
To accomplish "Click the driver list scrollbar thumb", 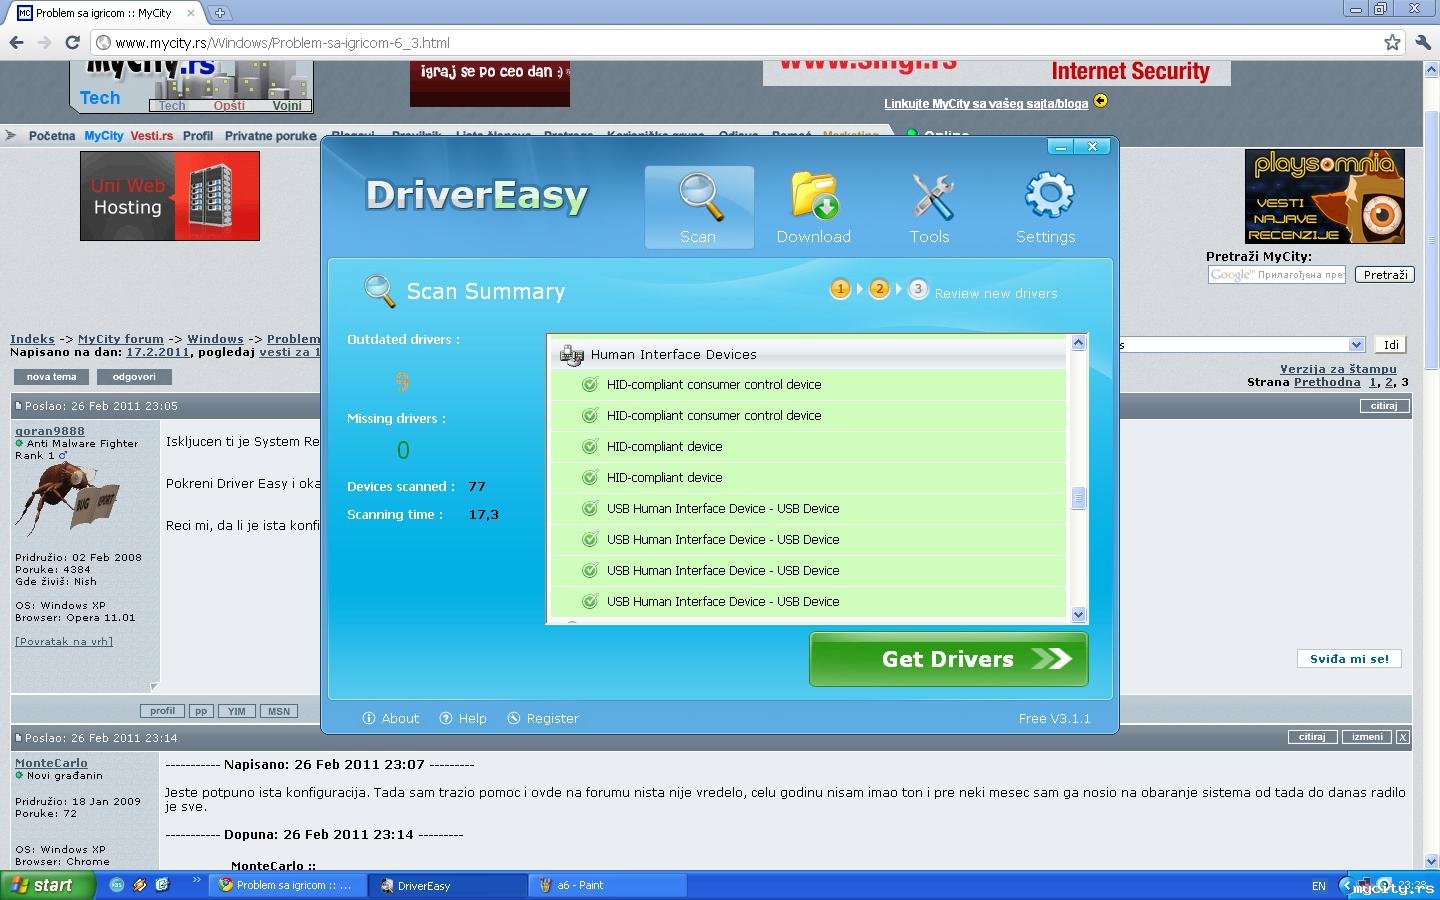I will point(1078,497).
